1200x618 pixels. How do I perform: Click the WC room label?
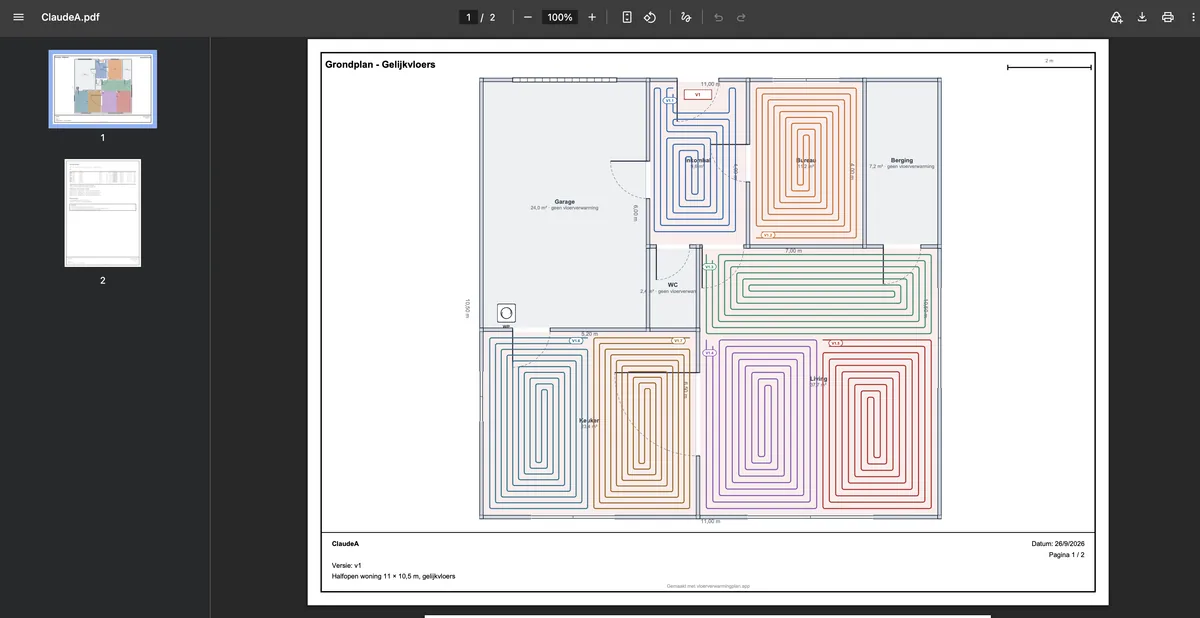pyautogui.click(x=673, y=285)
